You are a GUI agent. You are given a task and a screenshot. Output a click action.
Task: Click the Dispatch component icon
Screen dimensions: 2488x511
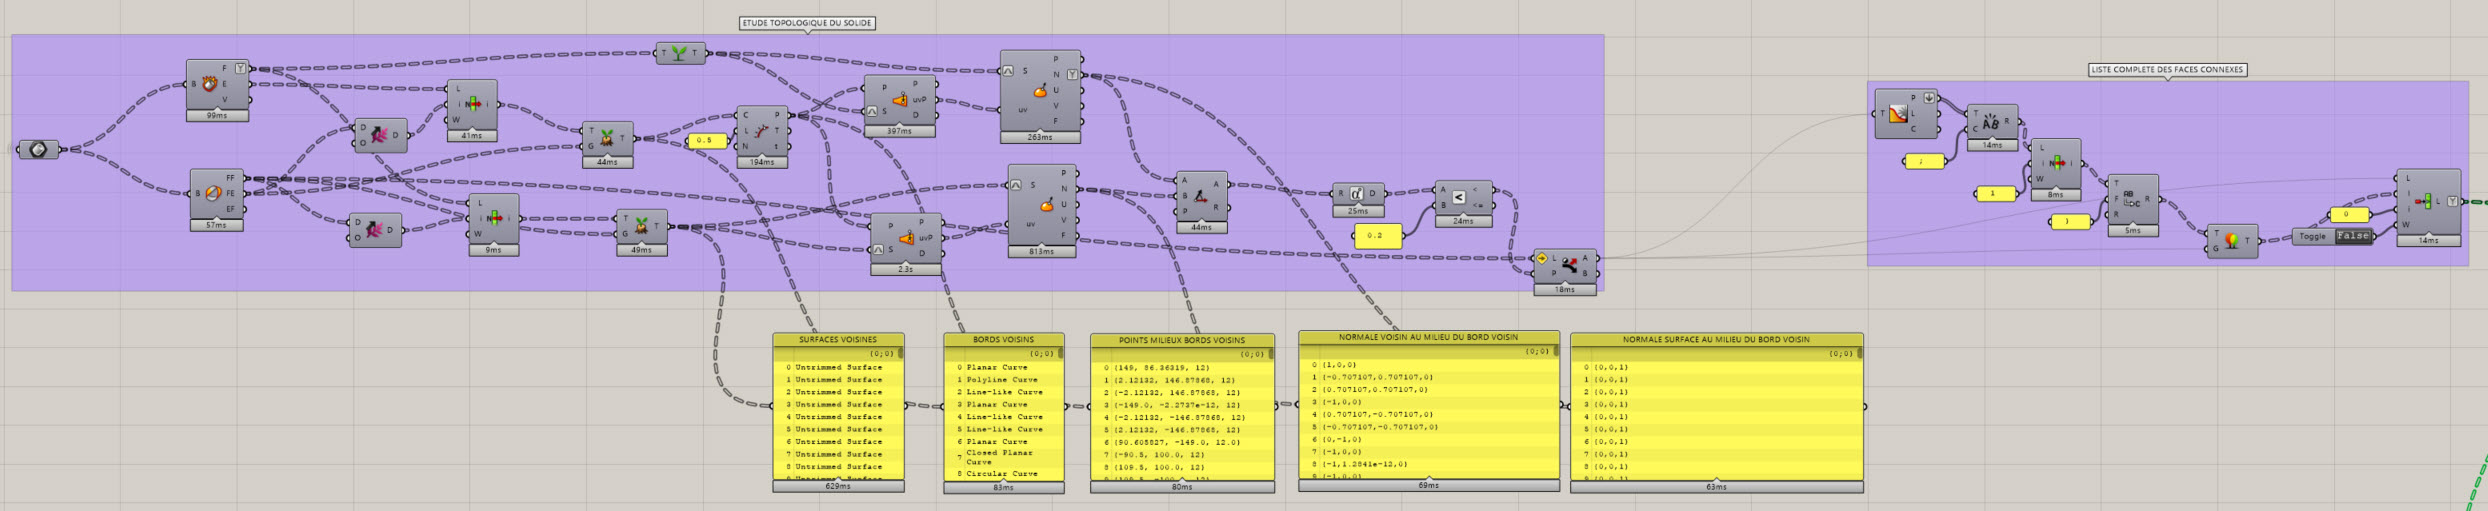pyautogui.click(x=1569, y=265)
